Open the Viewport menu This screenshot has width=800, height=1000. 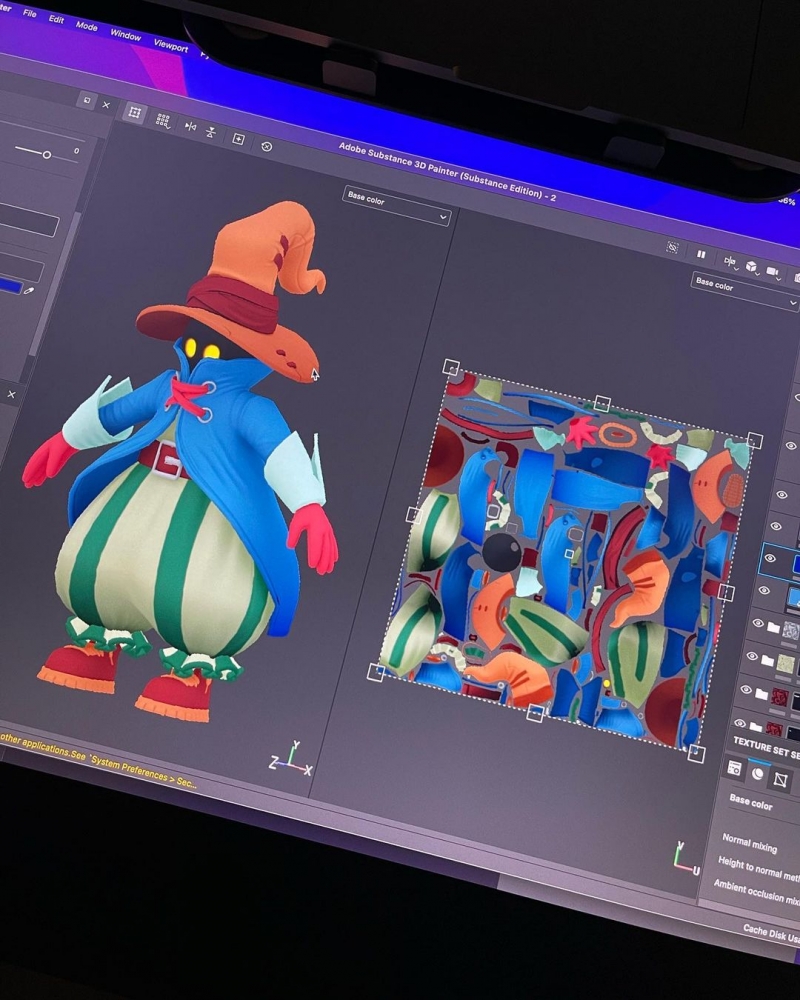point(170,46)
